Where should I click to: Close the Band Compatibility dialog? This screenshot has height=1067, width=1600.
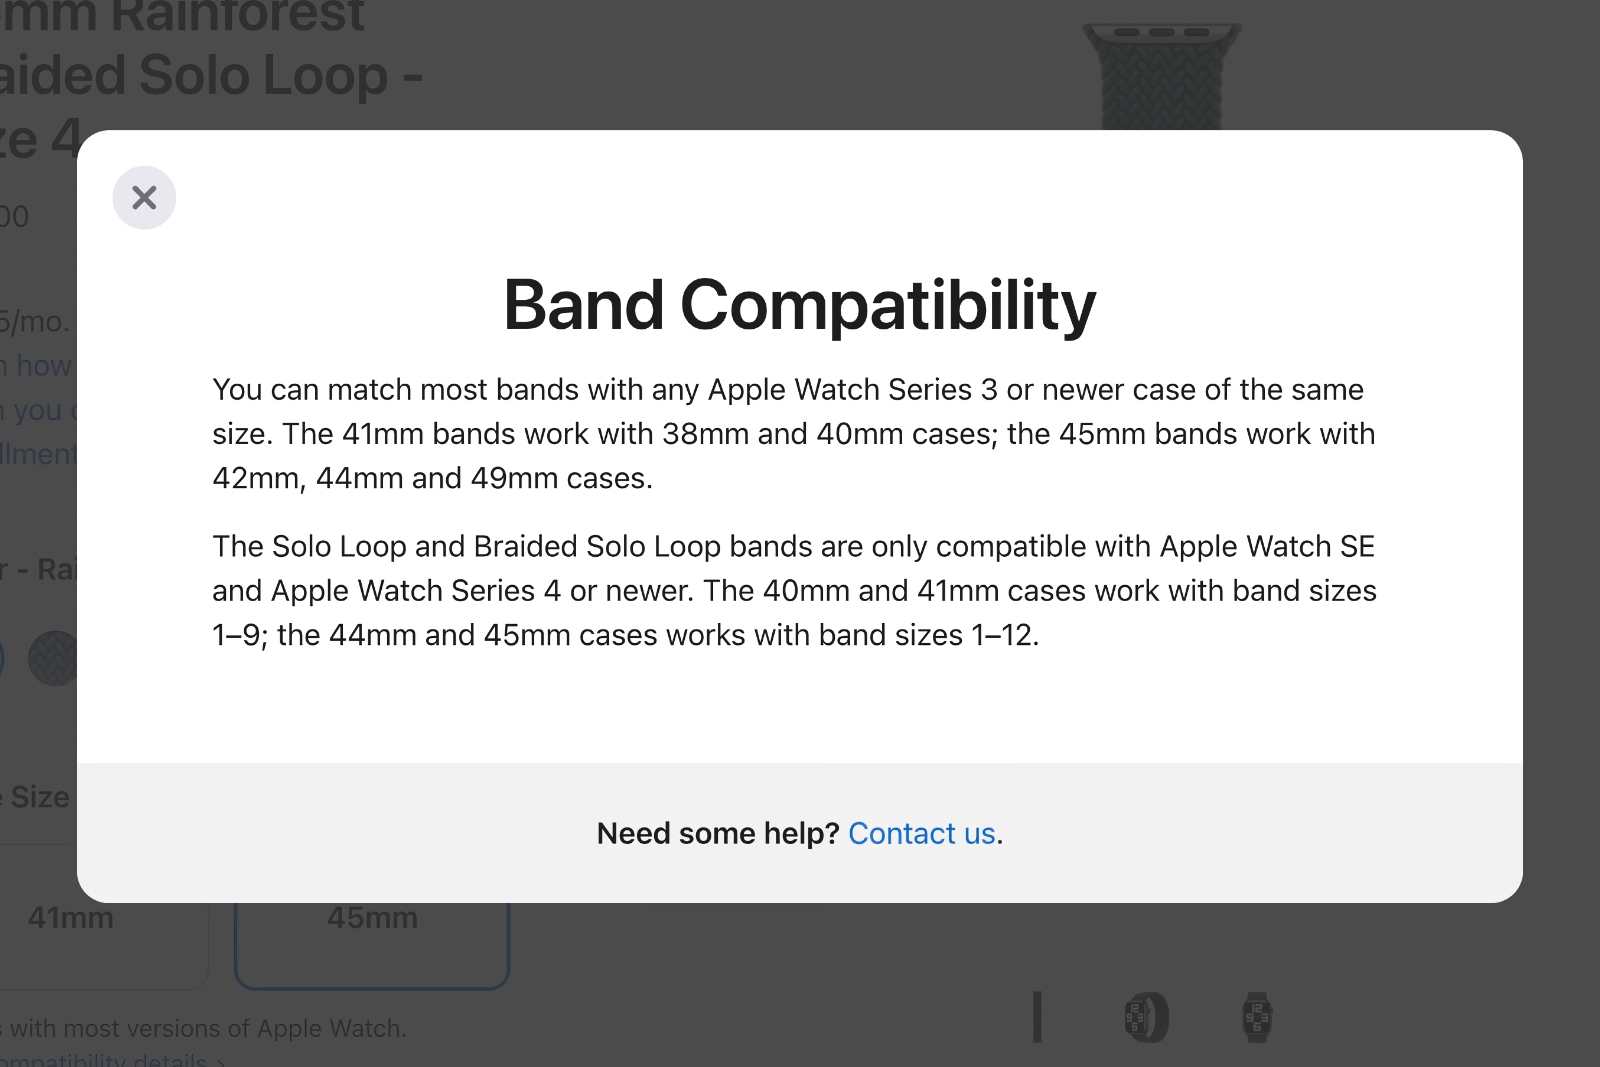[x=144, y=198]
